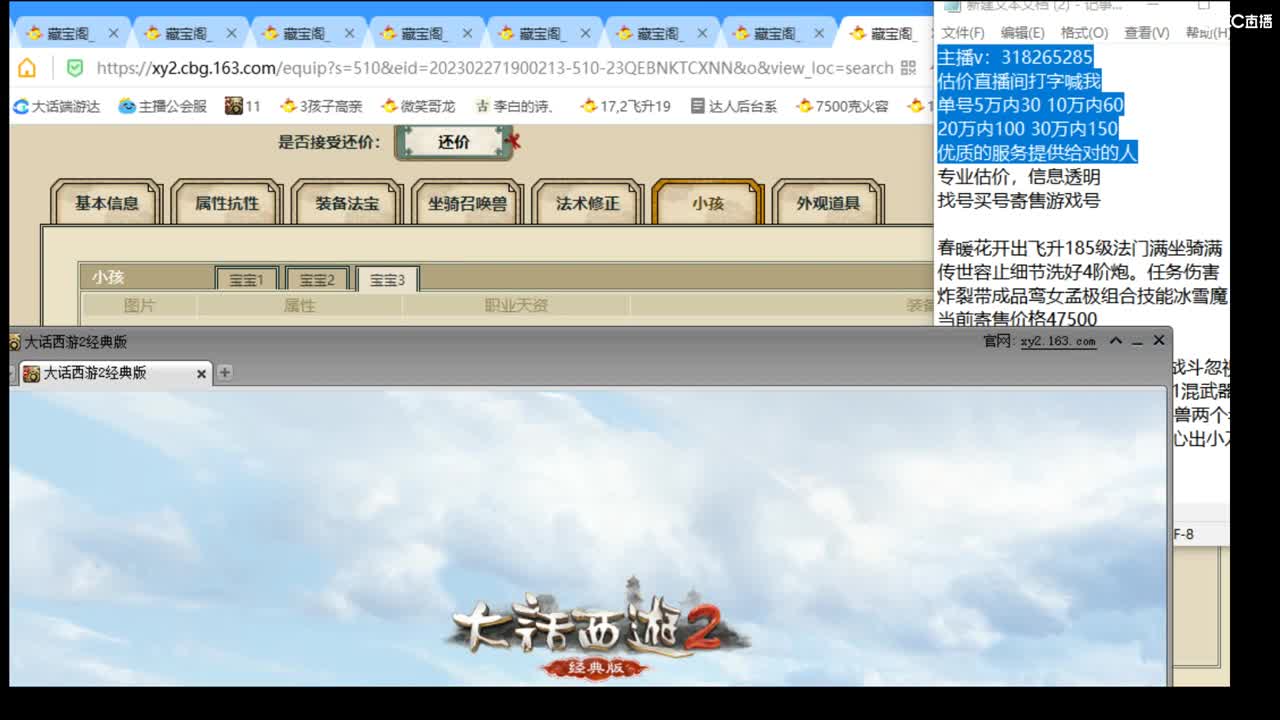Select the 小孩 tab
Viewport: 1280px width, 720px height.
point(707,203)
